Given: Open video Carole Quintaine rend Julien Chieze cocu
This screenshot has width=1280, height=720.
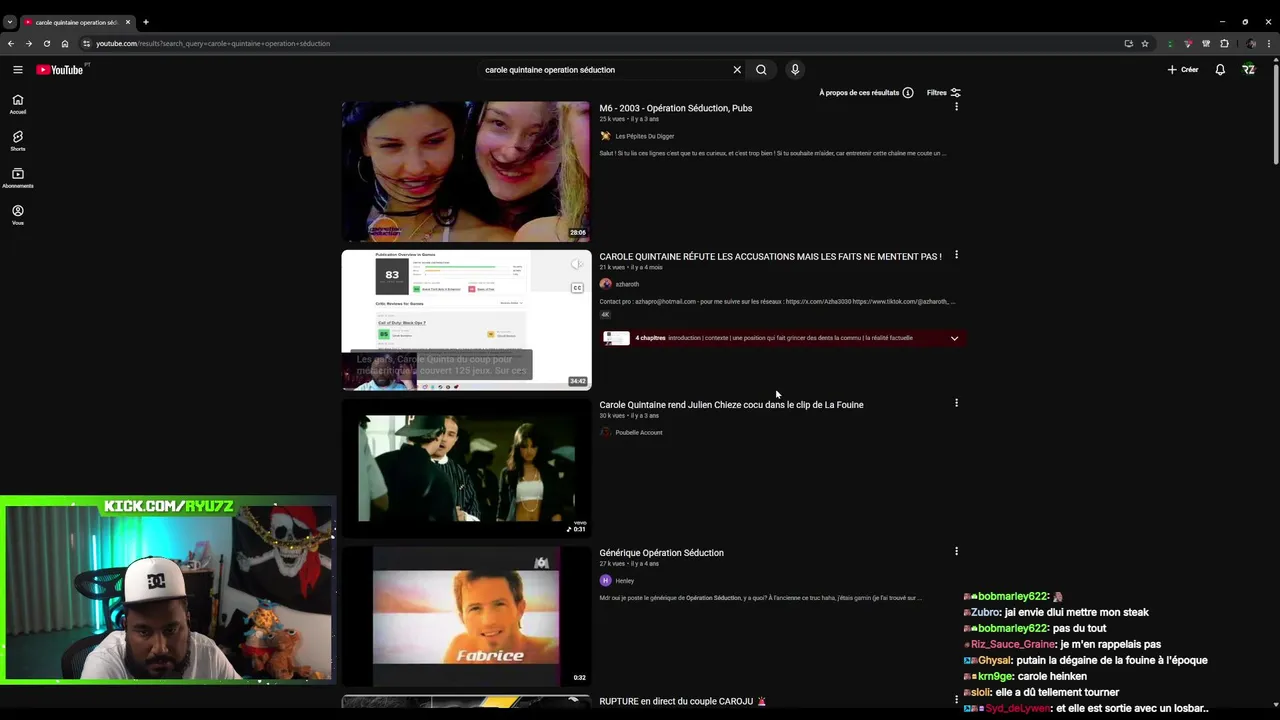Looking at the screenshot, I should pyautogui.click(x=731, y=405).
